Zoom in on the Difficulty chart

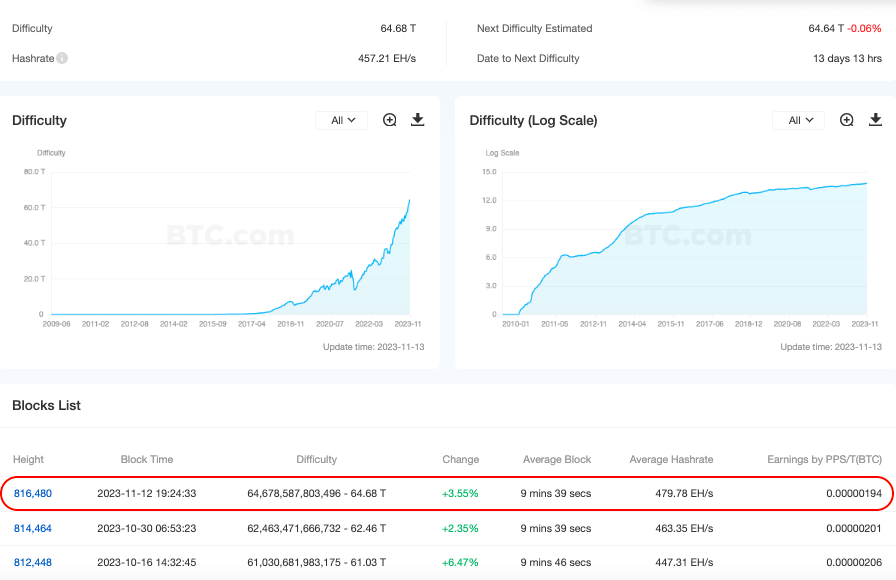[x=390, y=120]
